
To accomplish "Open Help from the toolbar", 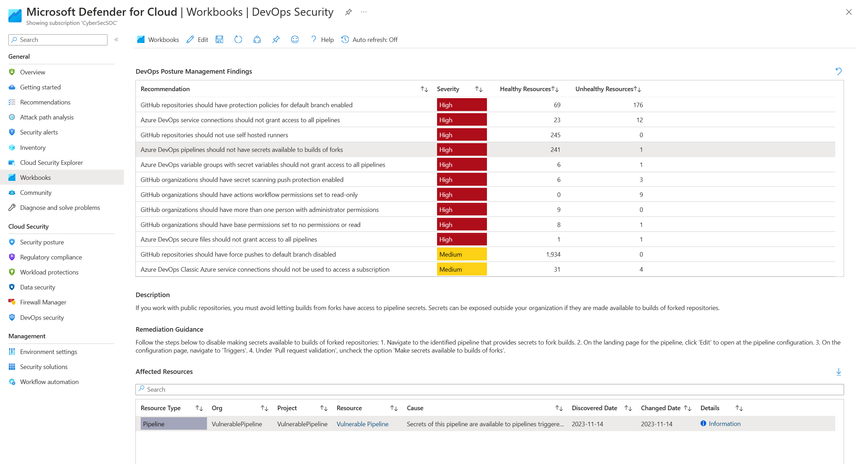I will coord(322,39).
